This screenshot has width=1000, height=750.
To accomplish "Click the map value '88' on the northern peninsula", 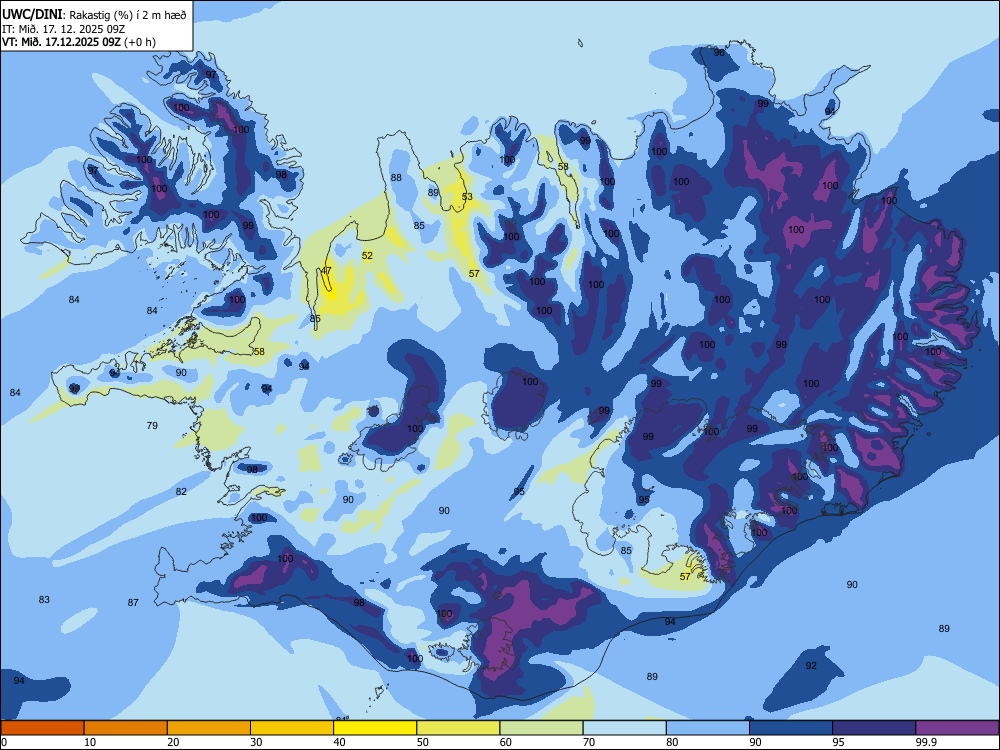I will (396, 177).
